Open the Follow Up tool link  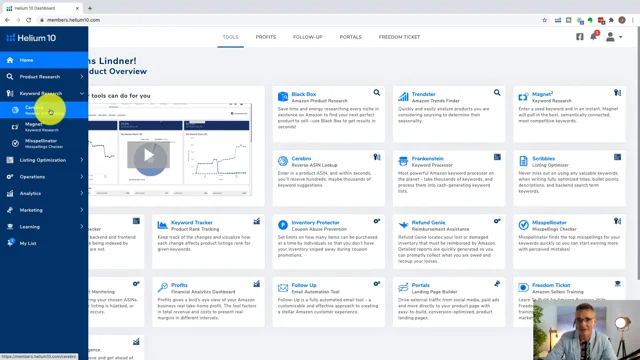click(304, 285)
